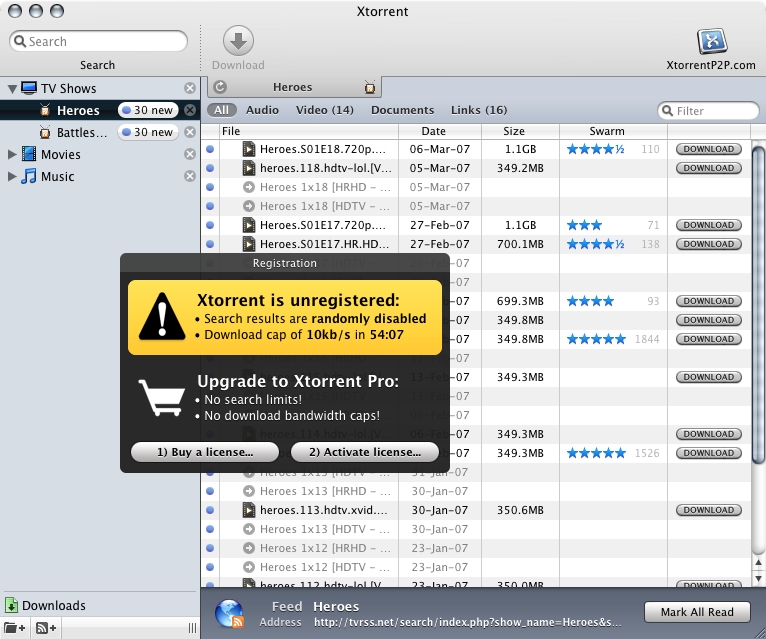The width and height of the screenshot is (766, 639).
Task: Click scrollbar up arrow in results list
Action: pos(758,563)
